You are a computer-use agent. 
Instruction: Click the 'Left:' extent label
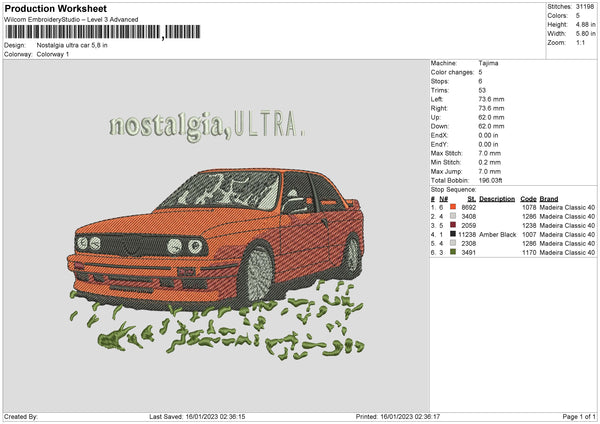[437, 99]
